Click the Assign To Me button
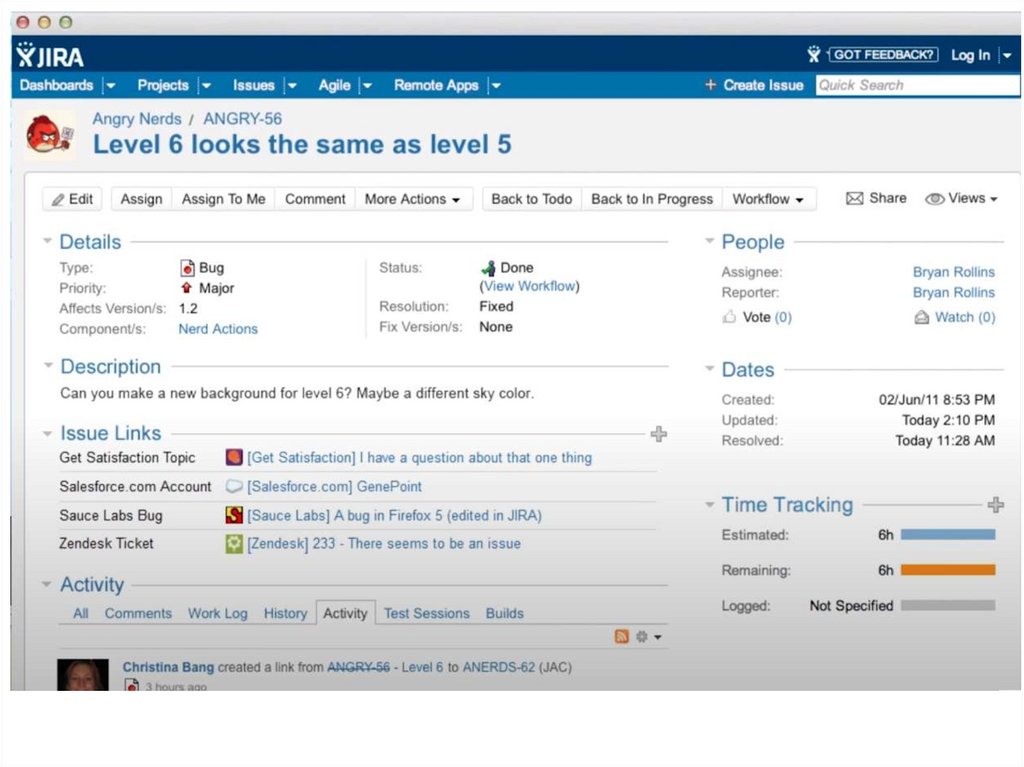1024x767 pixels. pyautogui.click(x=223, y=199)
